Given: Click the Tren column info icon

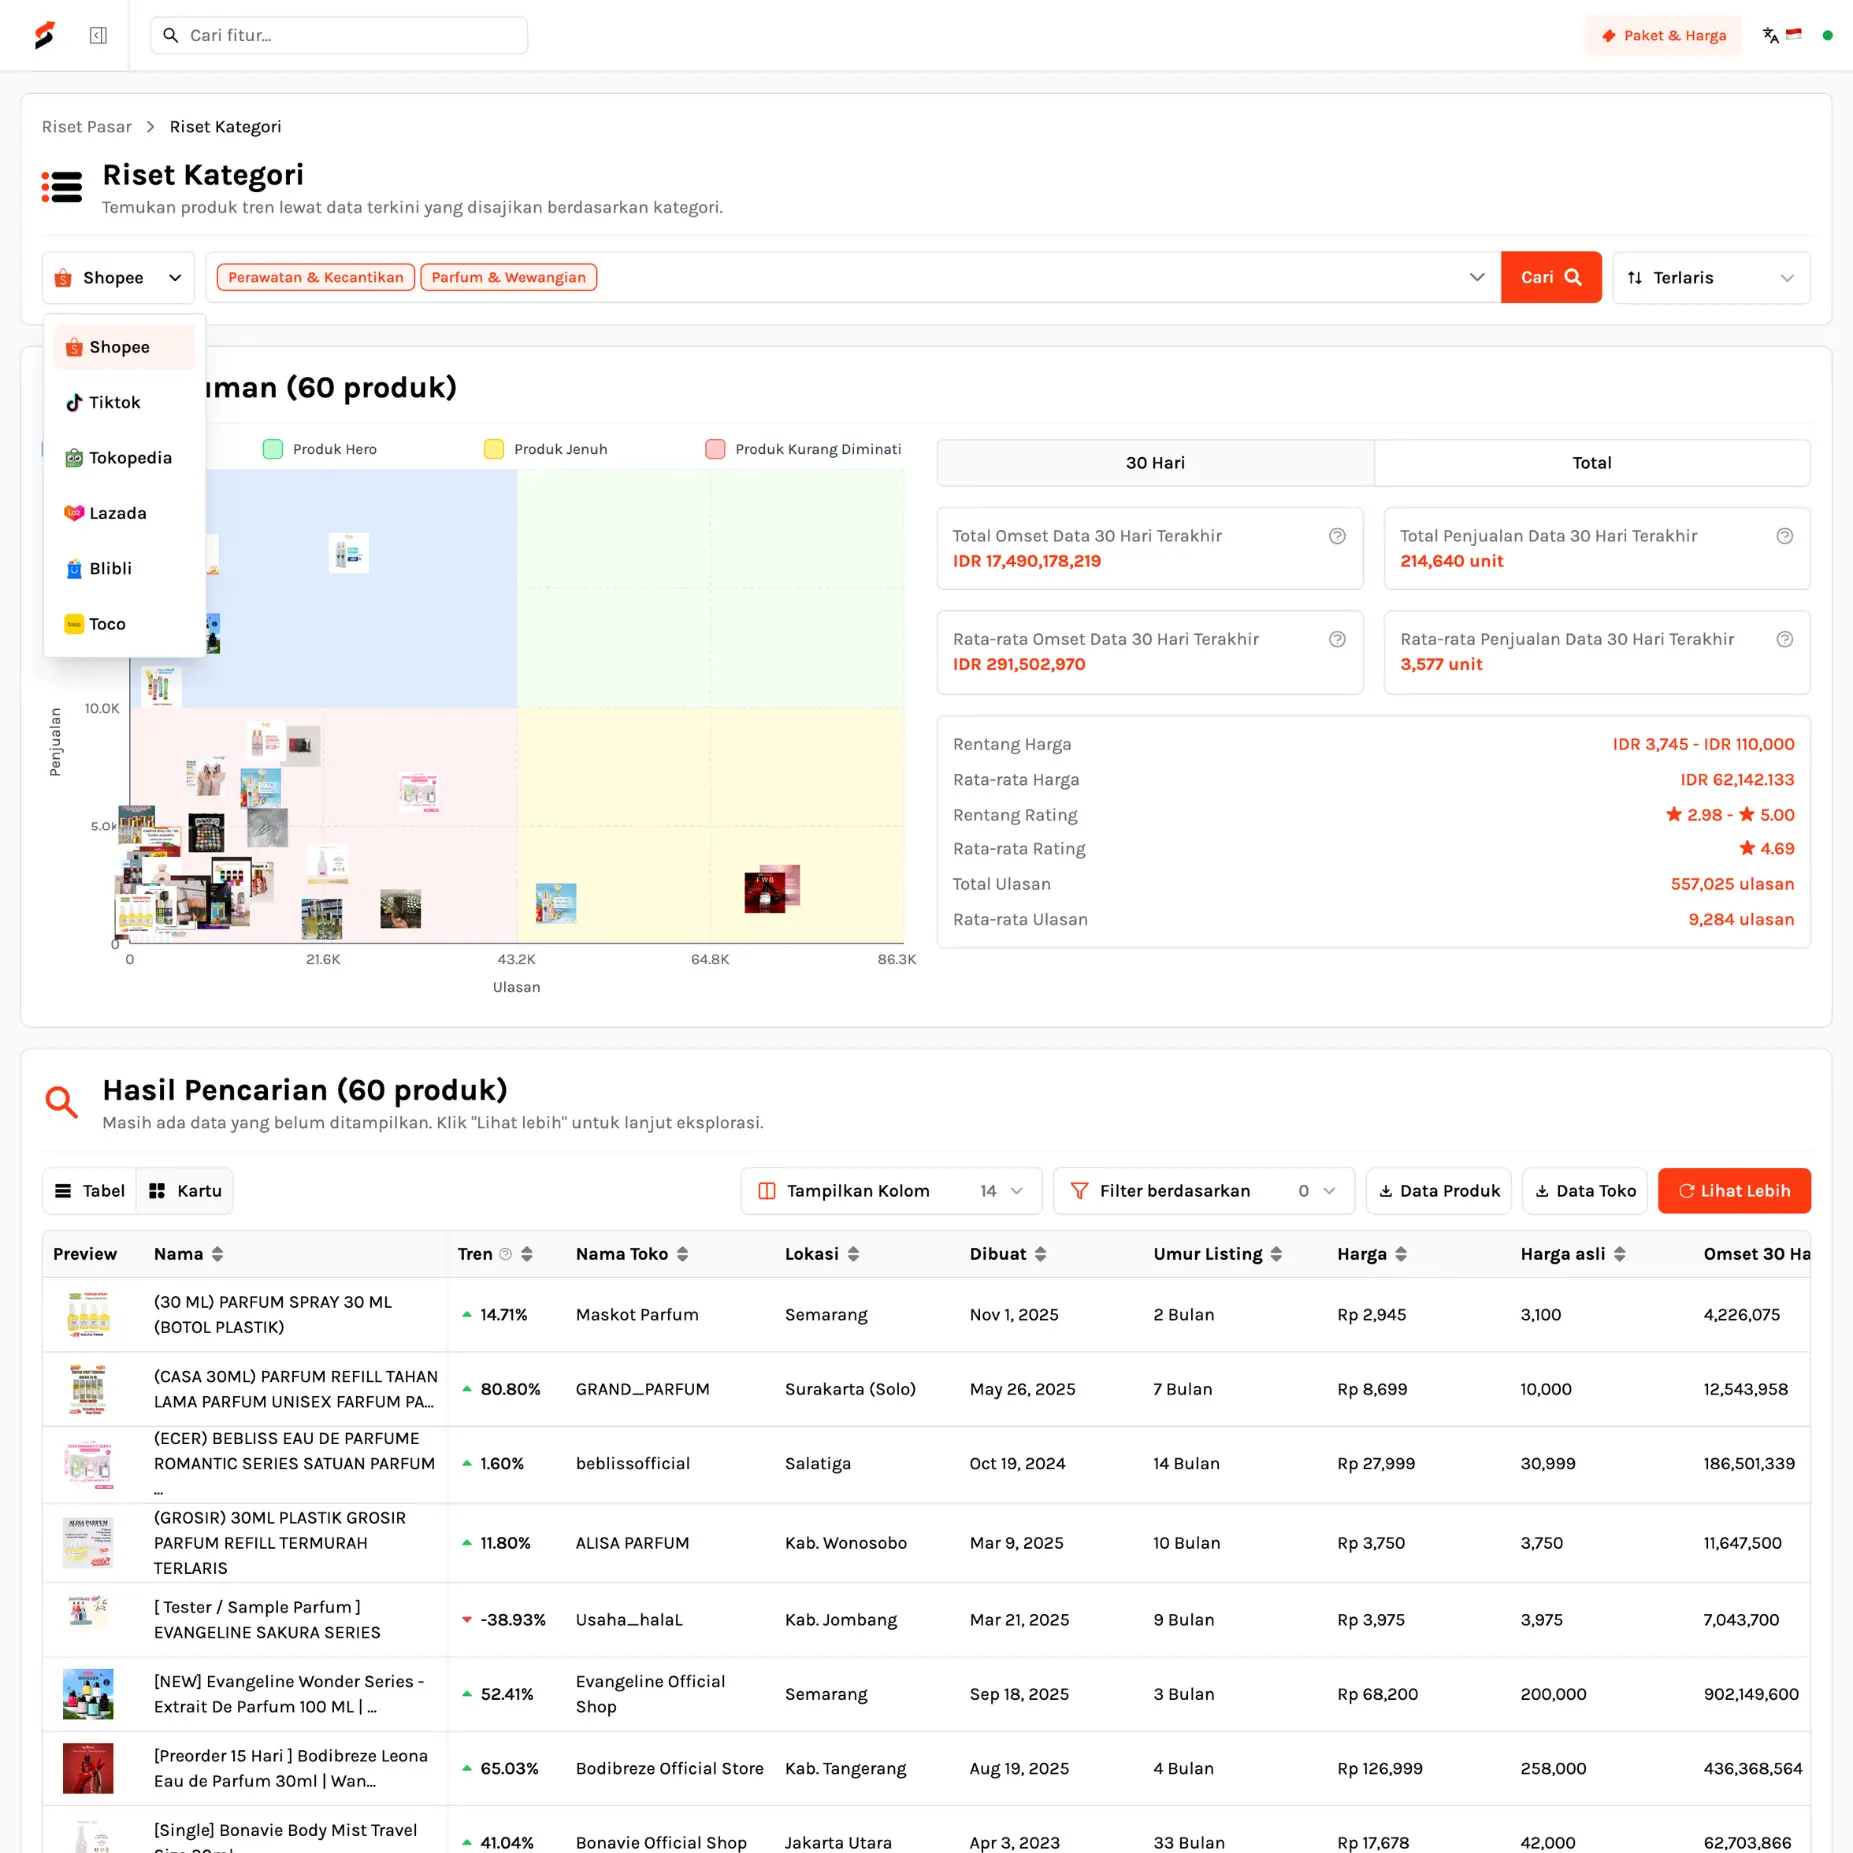Looking at the screenshot, I should click(x=506, y=1254).
